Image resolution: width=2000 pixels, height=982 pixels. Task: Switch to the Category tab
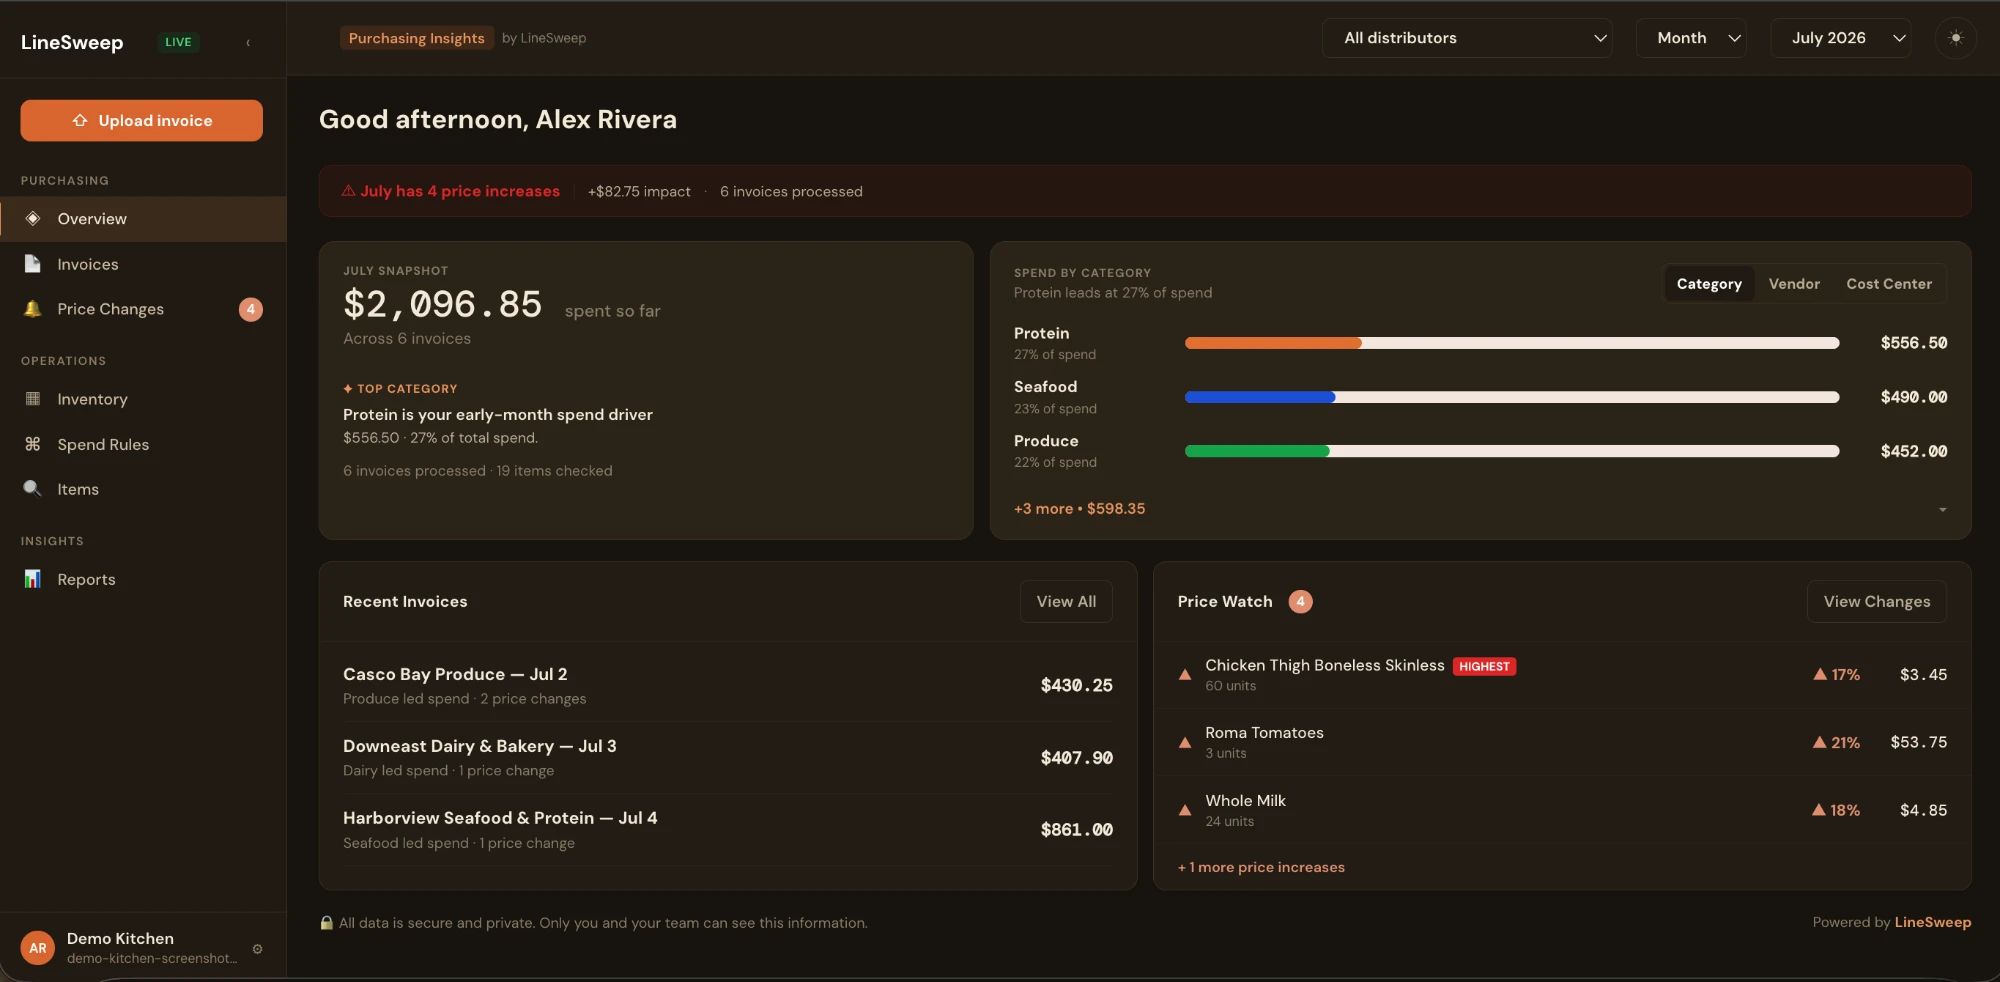(1709, 284)
